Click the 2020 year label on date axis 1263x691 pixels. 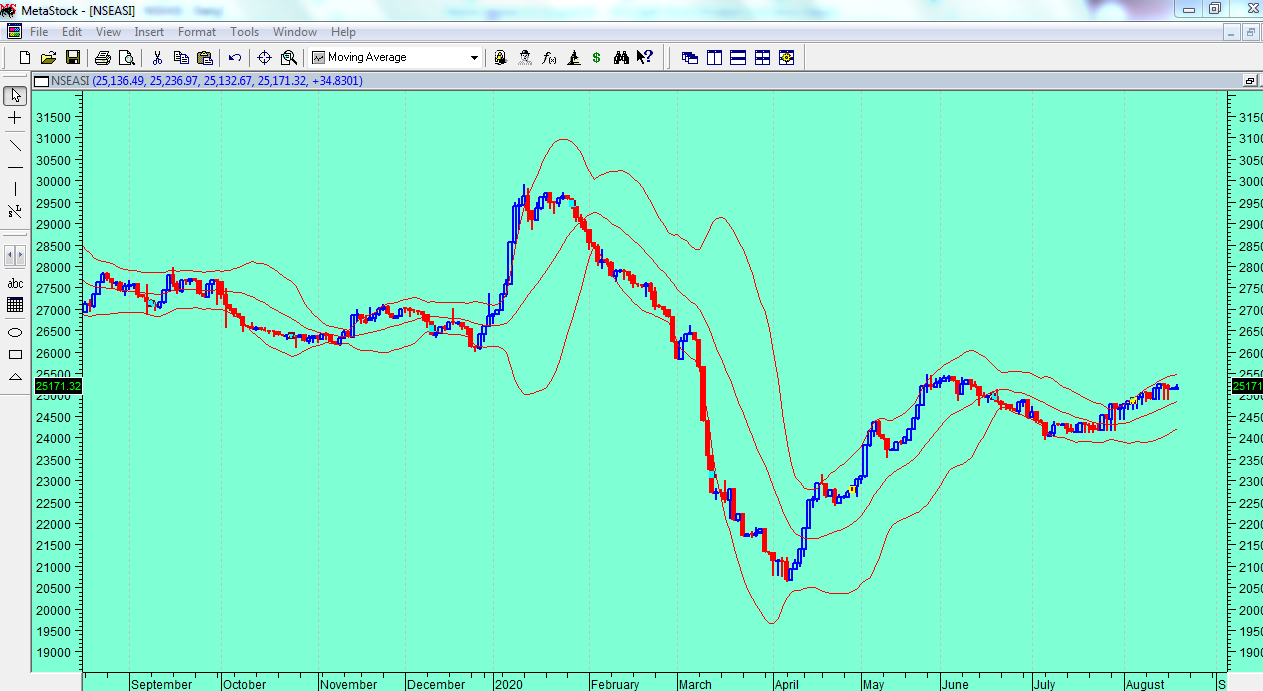[x=509, y=684]
